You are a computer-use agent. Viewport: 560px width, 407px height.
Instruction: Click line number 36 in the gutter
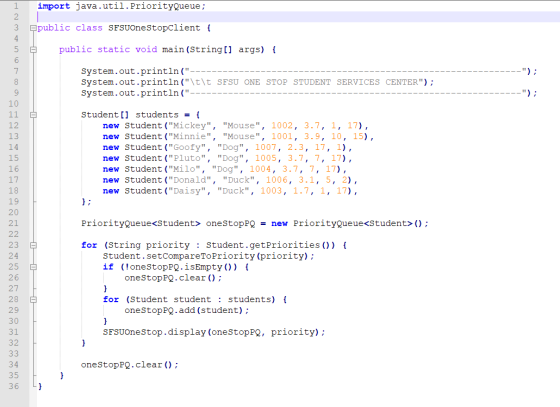14,386
